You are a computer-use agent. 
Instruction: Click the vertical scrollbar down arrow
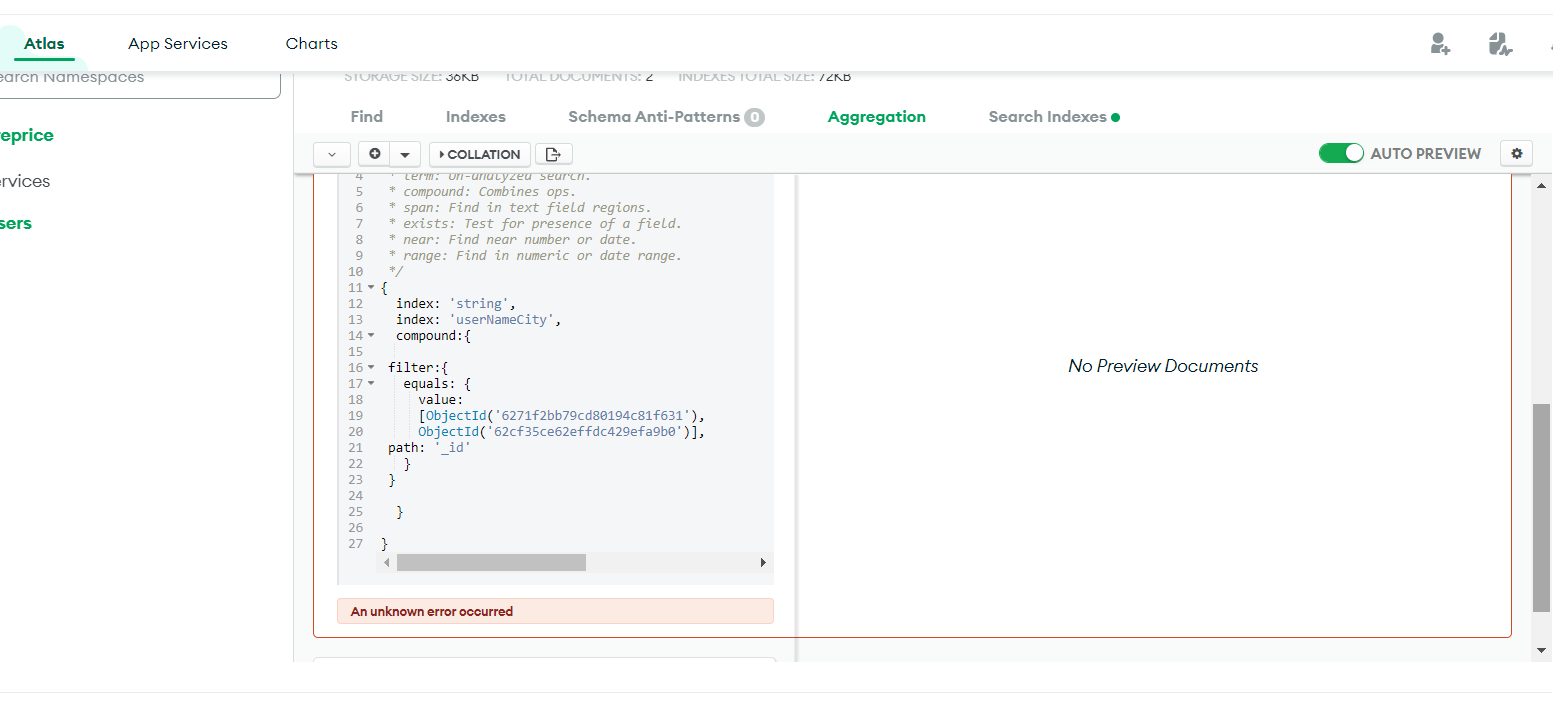(1541, 651)
